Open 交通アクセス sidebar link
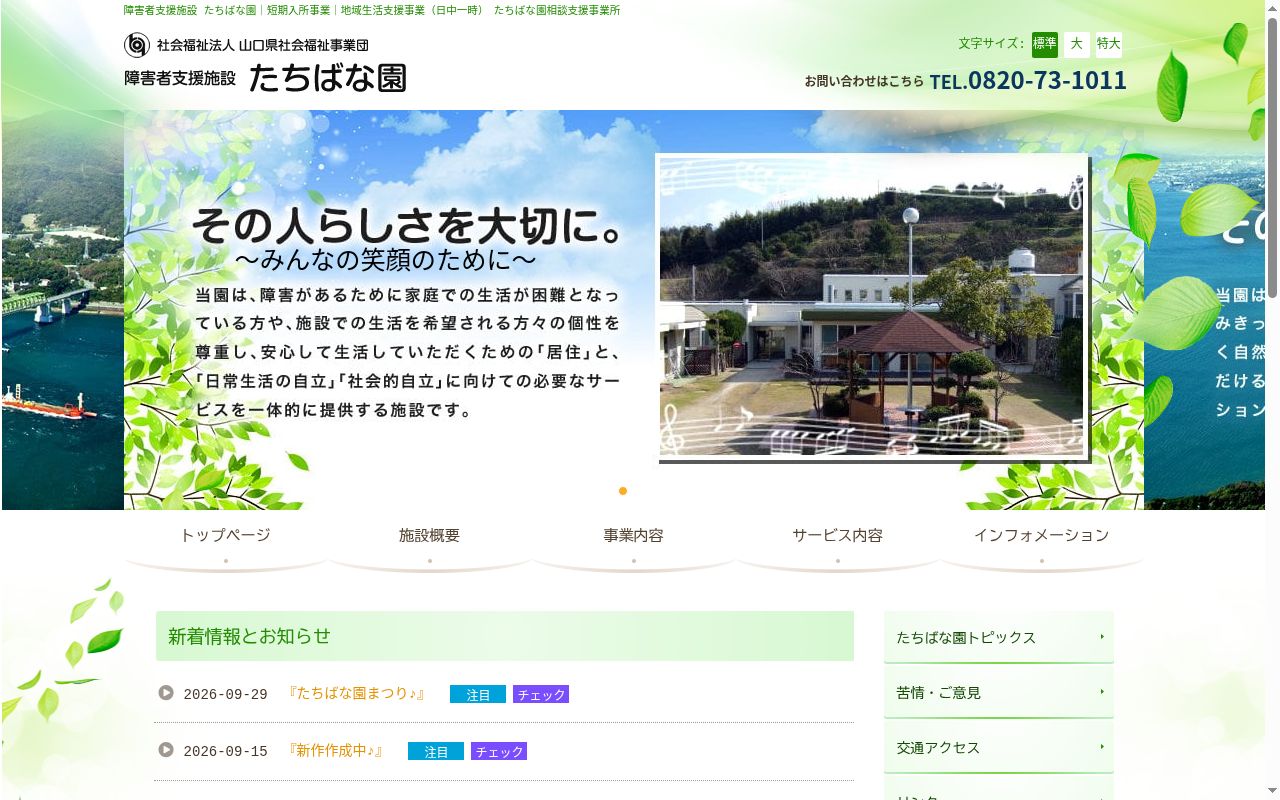This screenshot has height=800, width=1280. [999, 747]
